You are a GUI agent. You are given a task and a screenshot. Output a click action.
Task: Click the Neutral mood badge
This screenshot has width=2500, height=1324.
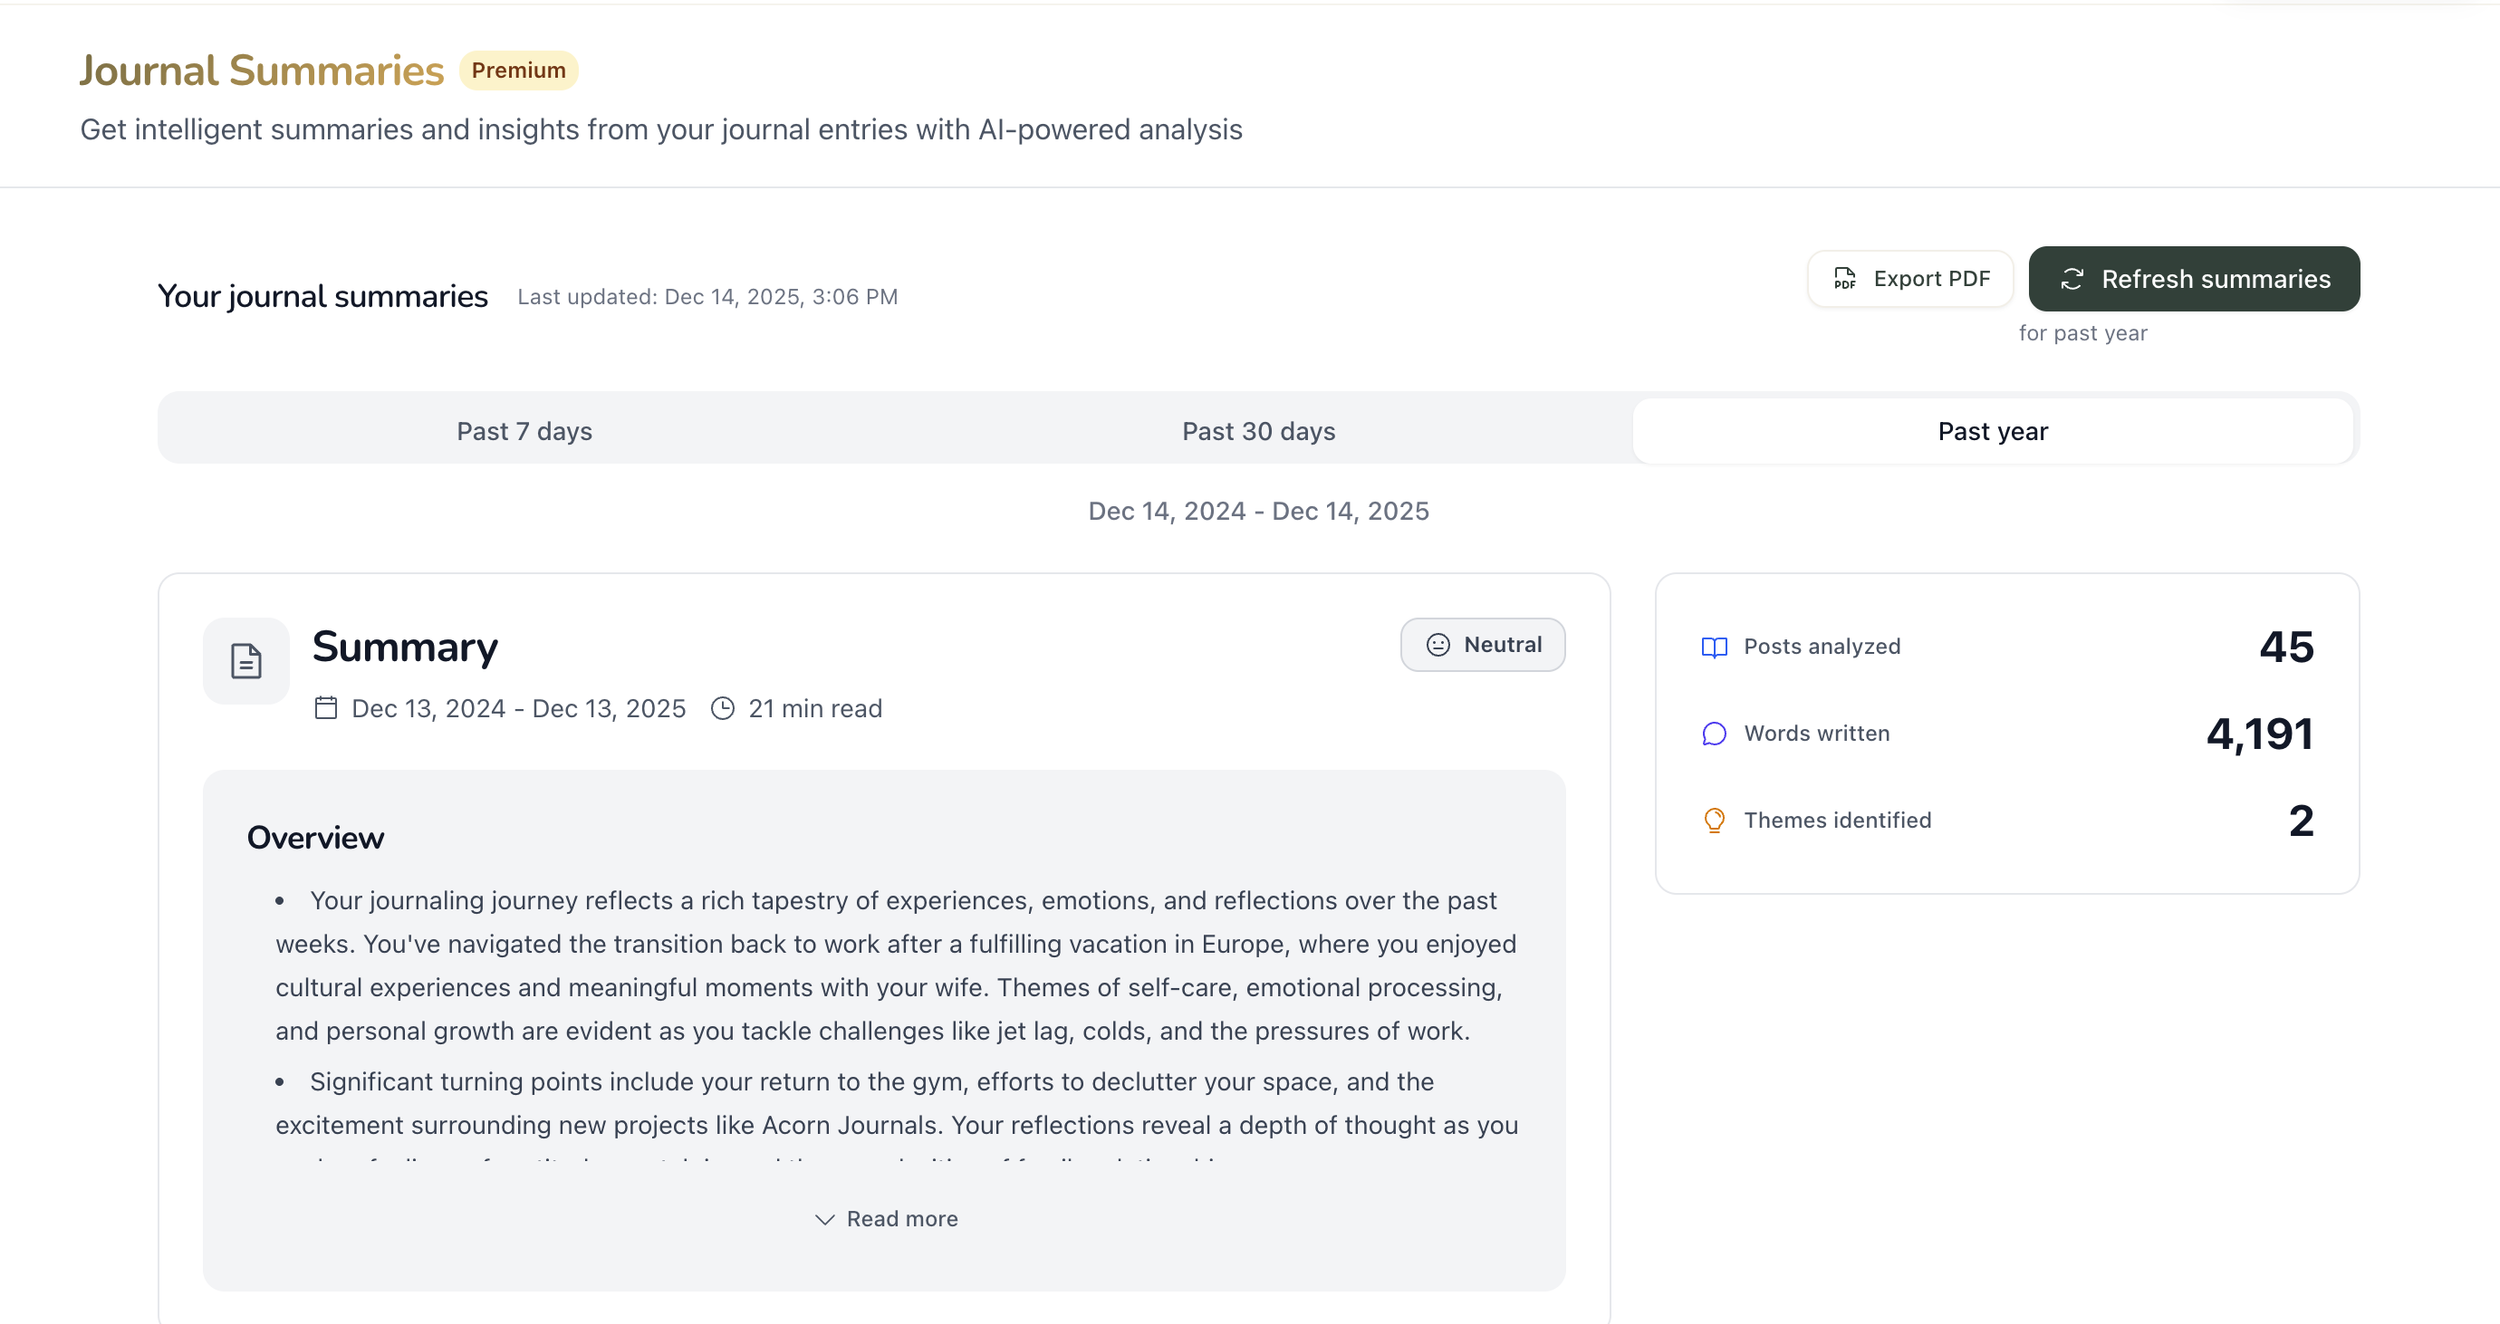[x=1483, y=645]
